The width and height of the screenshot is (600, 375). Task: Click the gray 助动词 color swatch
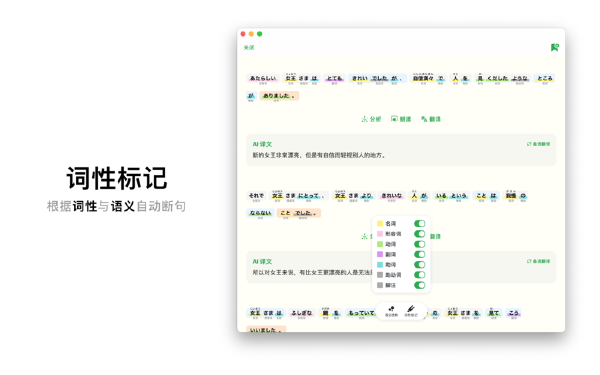tap(380, 275)
